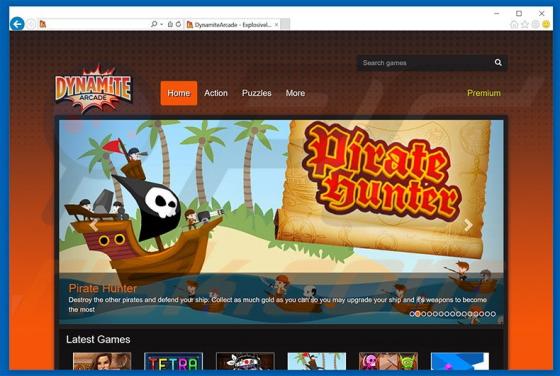
Task: Select the last carousel dot
Action: 493,314
